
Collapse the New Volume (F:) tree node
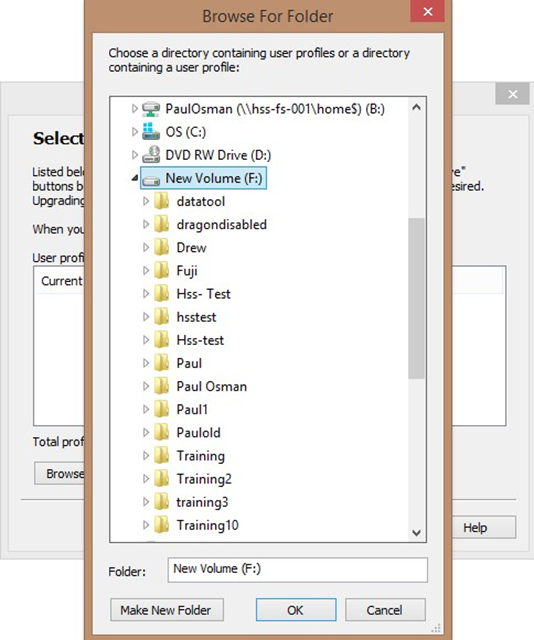134,178
